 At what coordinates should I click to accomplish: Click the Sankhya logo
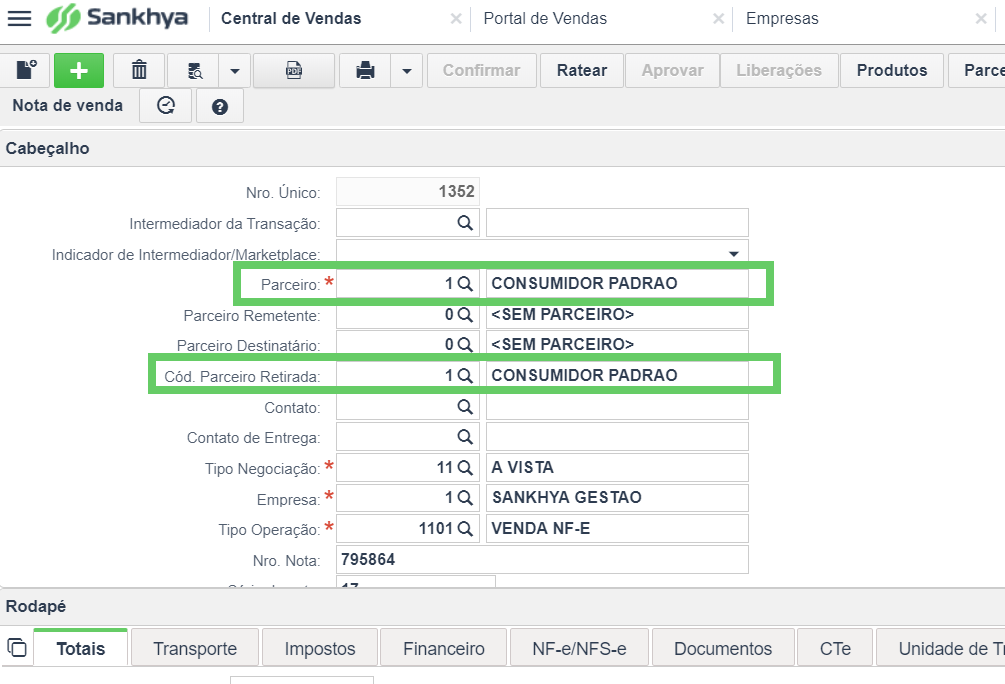pyautogui.click(x=117, y=18)
